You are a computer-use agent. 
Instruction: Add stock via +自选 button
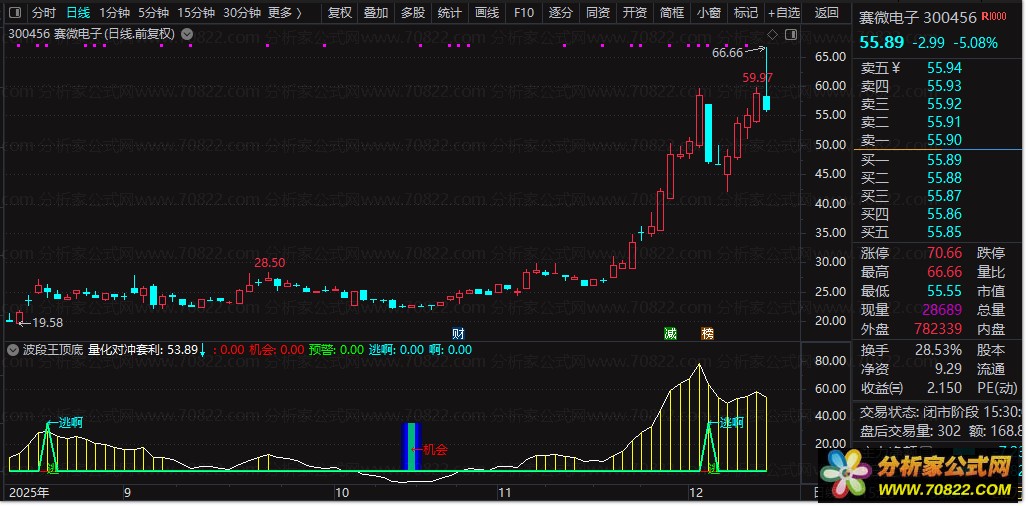point(784,12)
